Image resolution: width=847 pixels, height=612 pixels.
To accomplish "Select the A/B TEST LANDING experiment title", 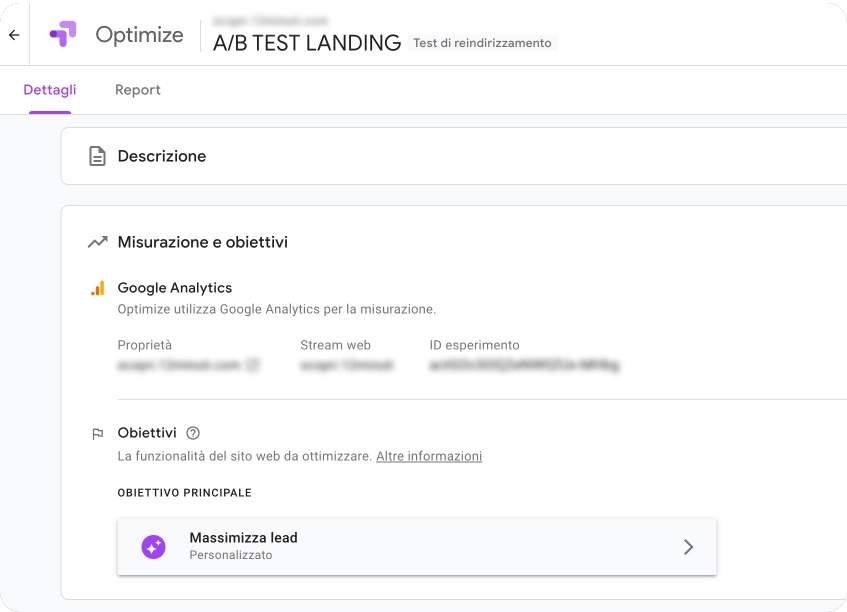I will click(x=307, y=43).
